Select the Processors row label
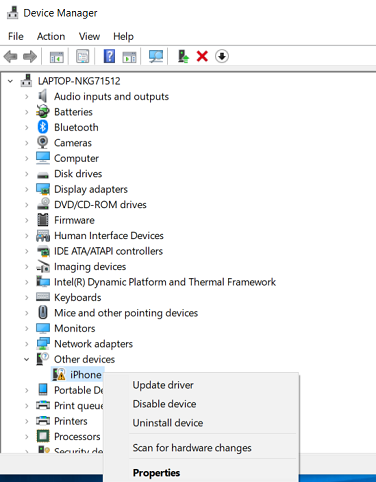Viewport: 376px width, 482px height. click(77, 436)
